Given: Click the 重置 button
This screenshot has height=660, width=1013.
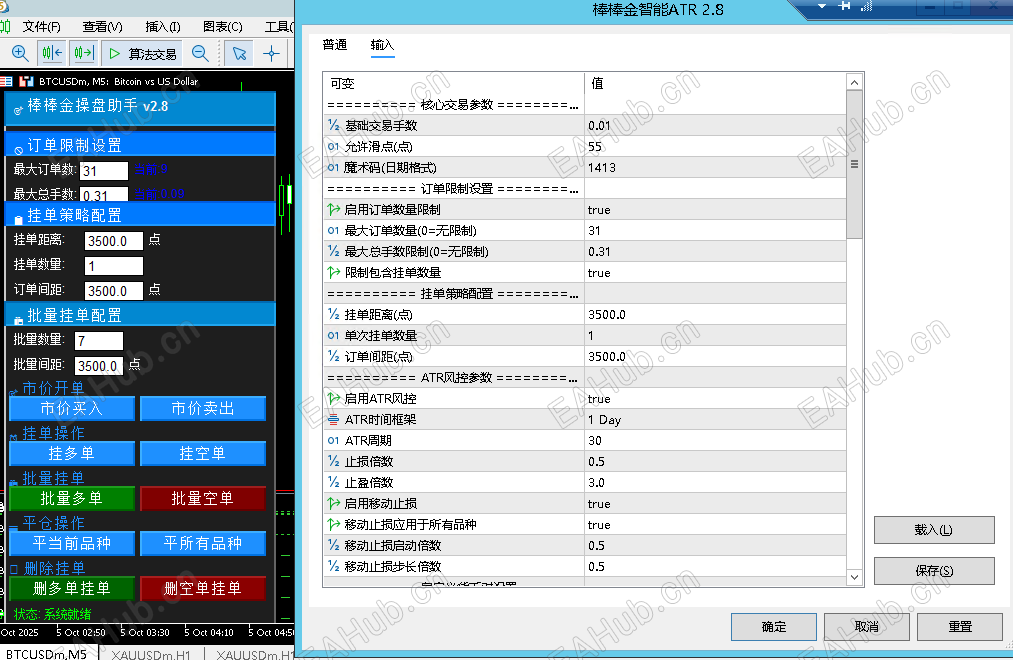Looking at the screenshot, I should pos(959,626).
